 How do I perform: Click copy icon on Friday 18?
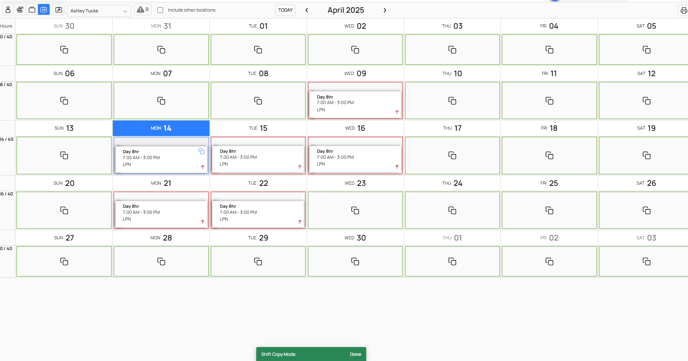click(549, 155)
